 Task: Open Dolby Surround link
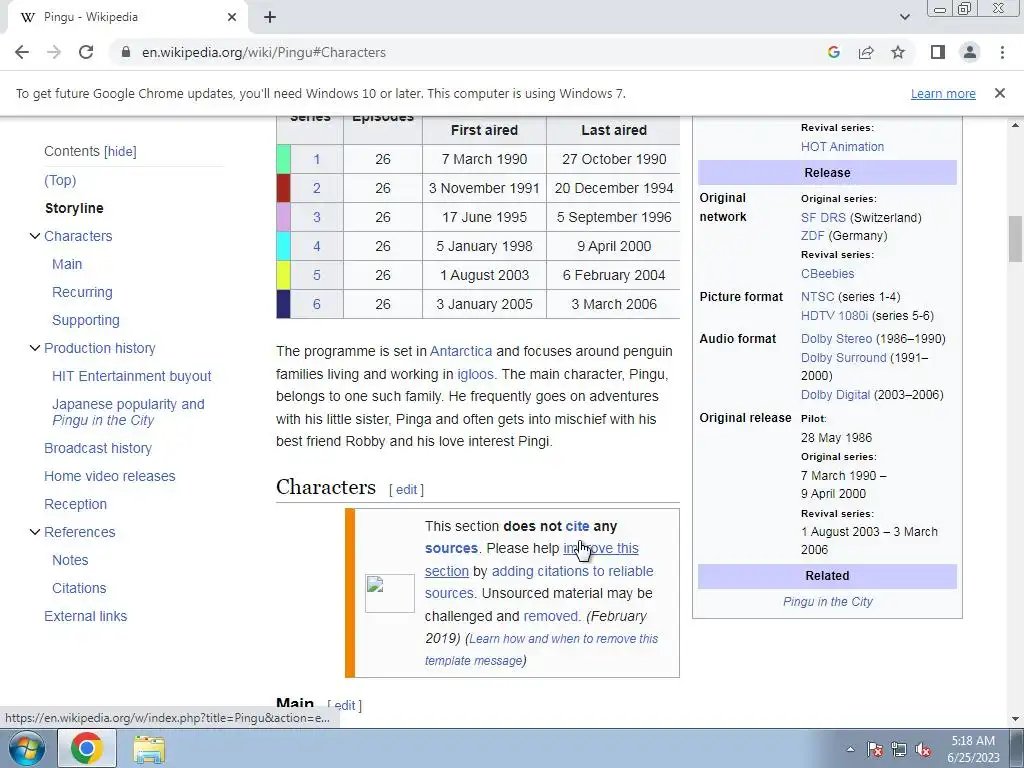tap(844, 357)
